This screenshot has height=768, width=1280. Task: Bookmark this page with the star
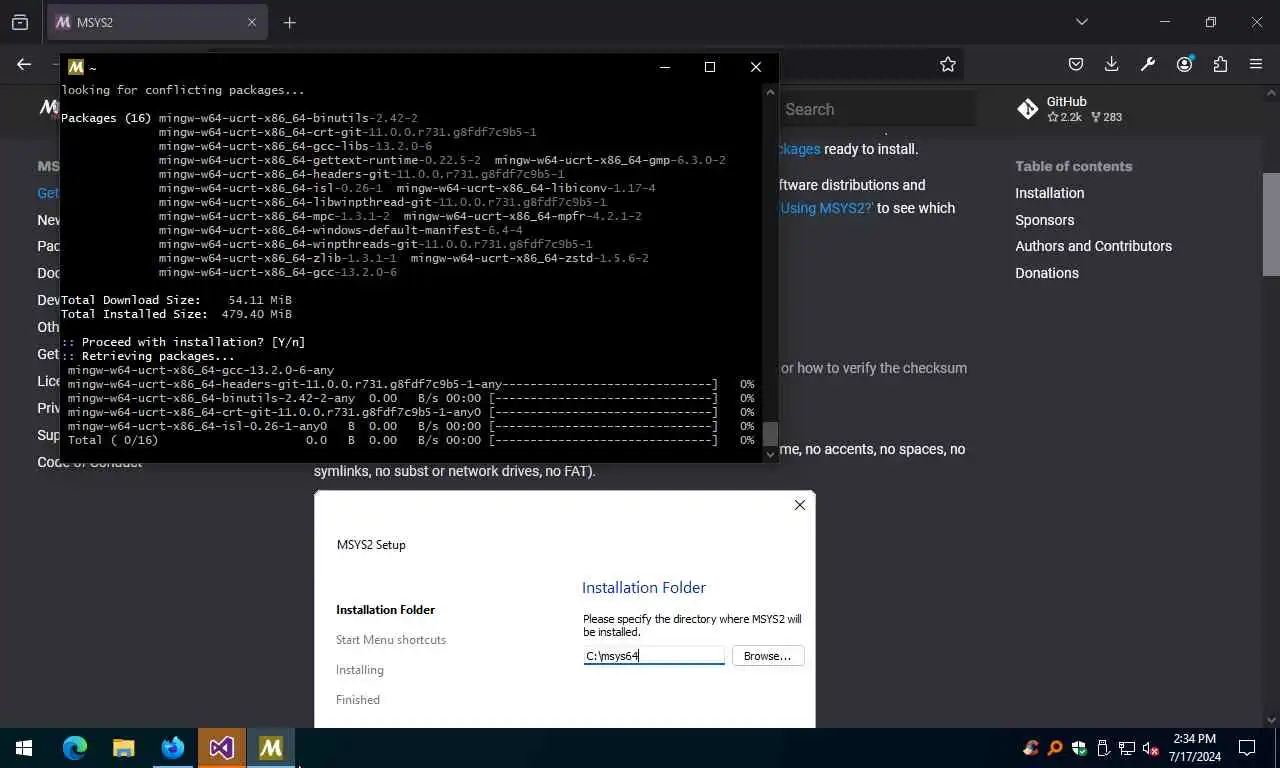point(948,64)
